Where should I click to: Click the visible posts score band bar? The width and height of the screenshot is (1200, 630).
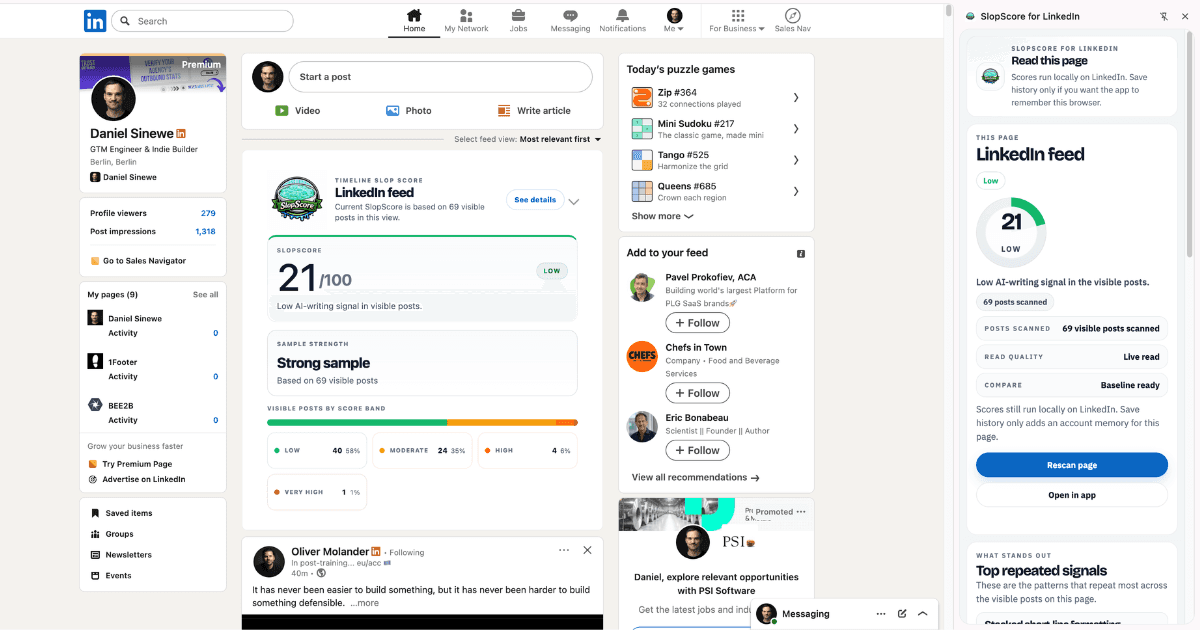(422, 422)
